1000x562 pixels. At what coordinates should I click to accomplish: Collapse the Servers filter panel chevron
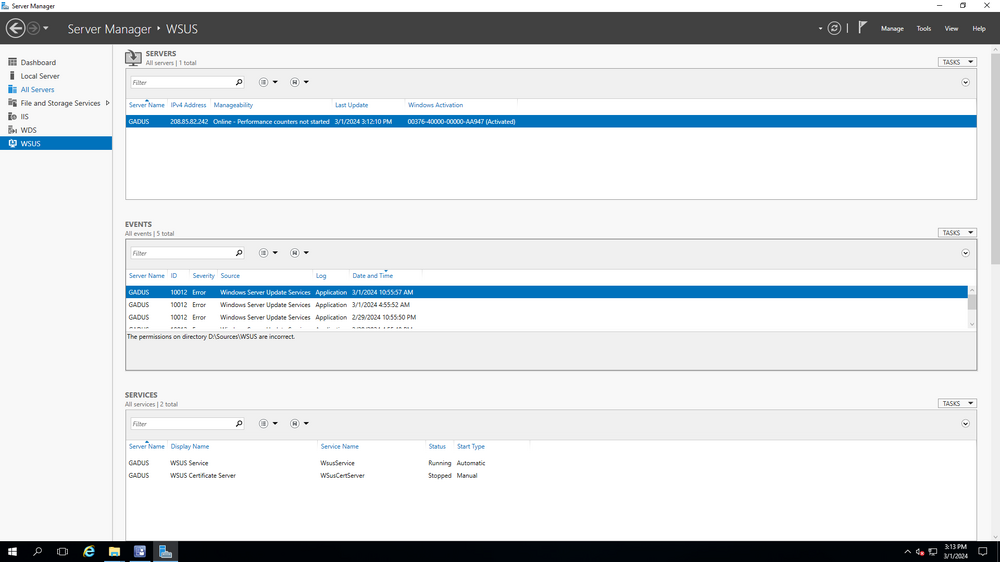(x=965, y=82)
